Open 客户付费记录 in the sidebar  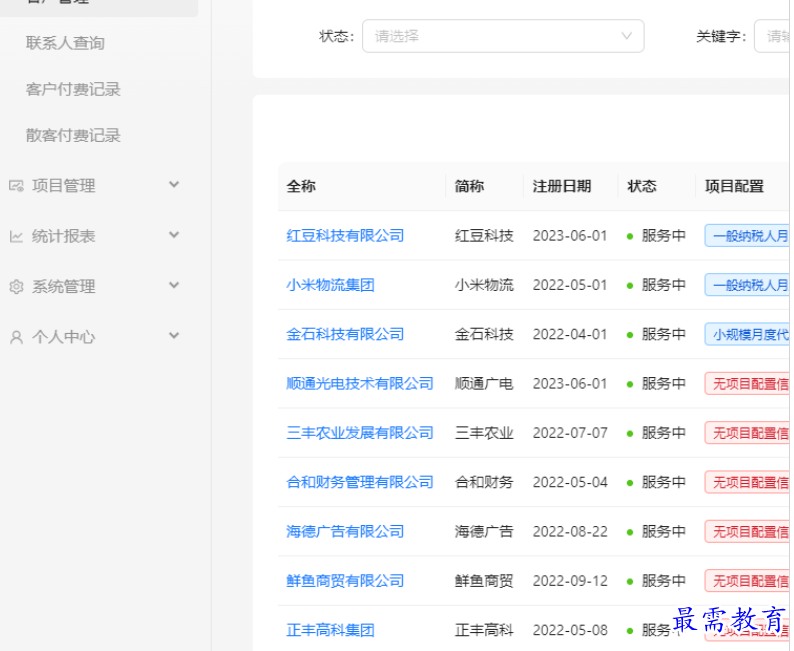[x=73, y=89]
